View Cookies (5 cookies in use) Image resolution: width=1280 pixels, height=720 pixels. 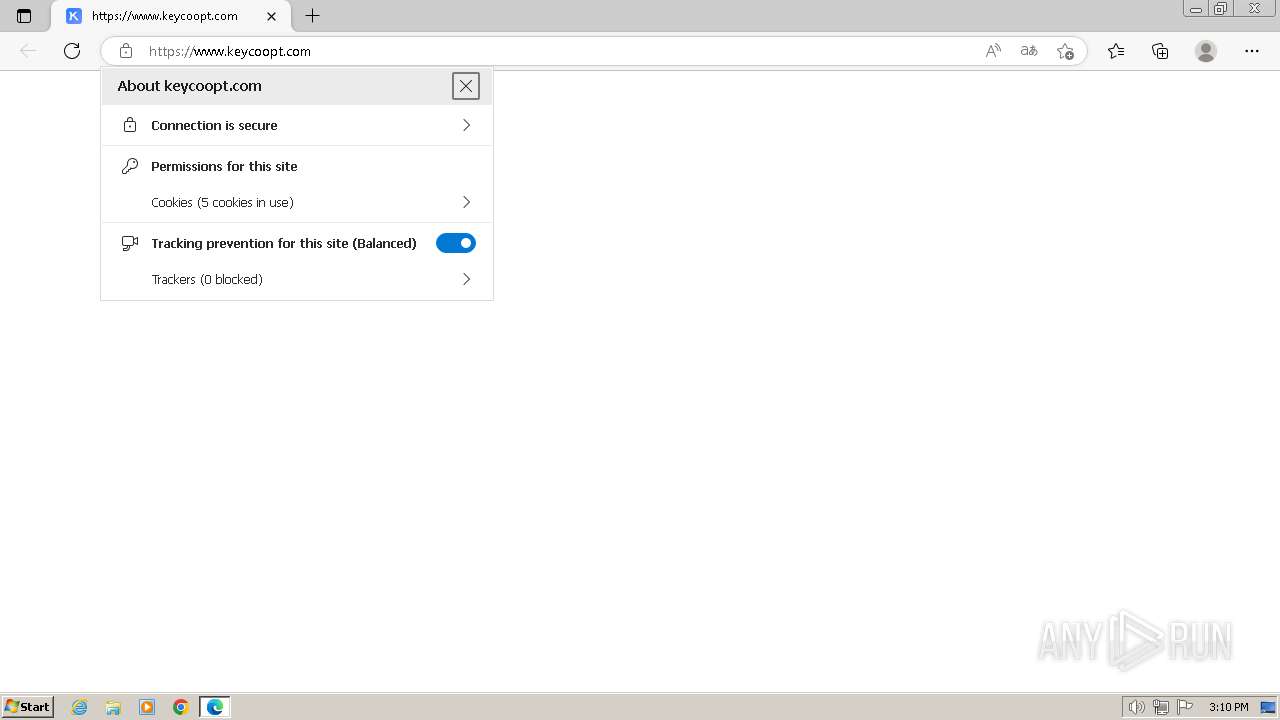click(x=297, y=202)
